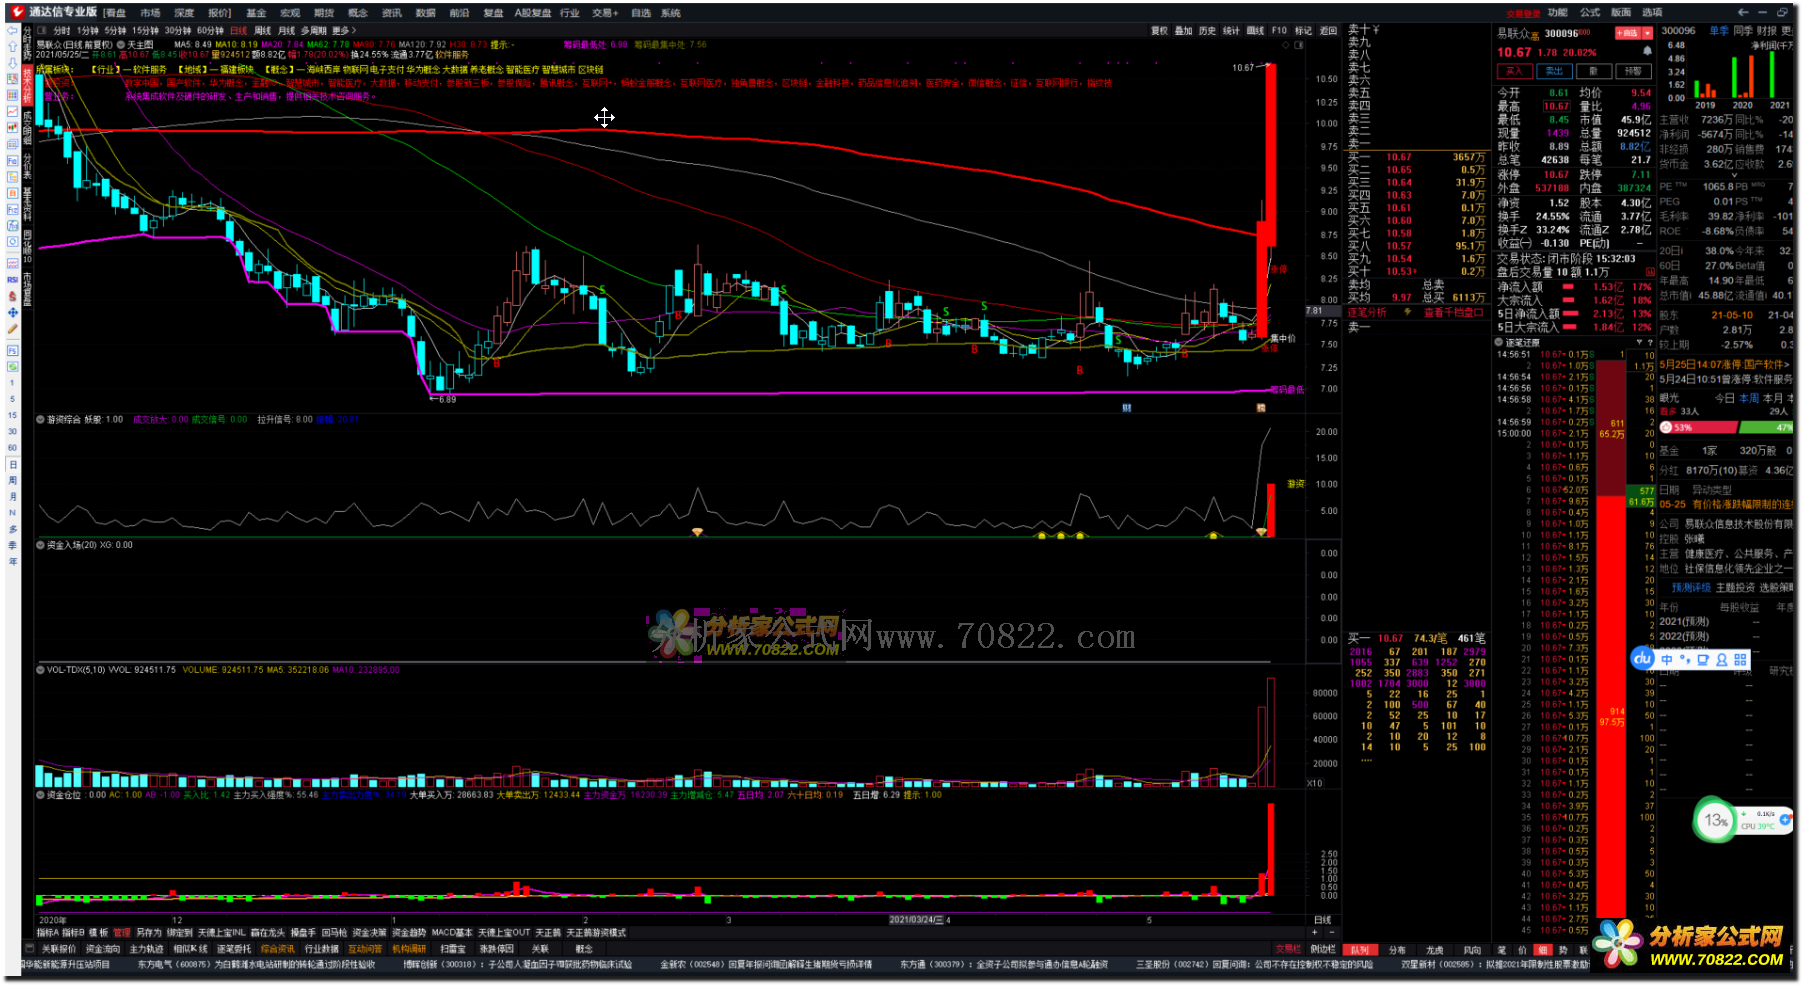Click the 统计 statistics button
This screenshot has width=1803, height=985.
click(x=1231, y=31)
